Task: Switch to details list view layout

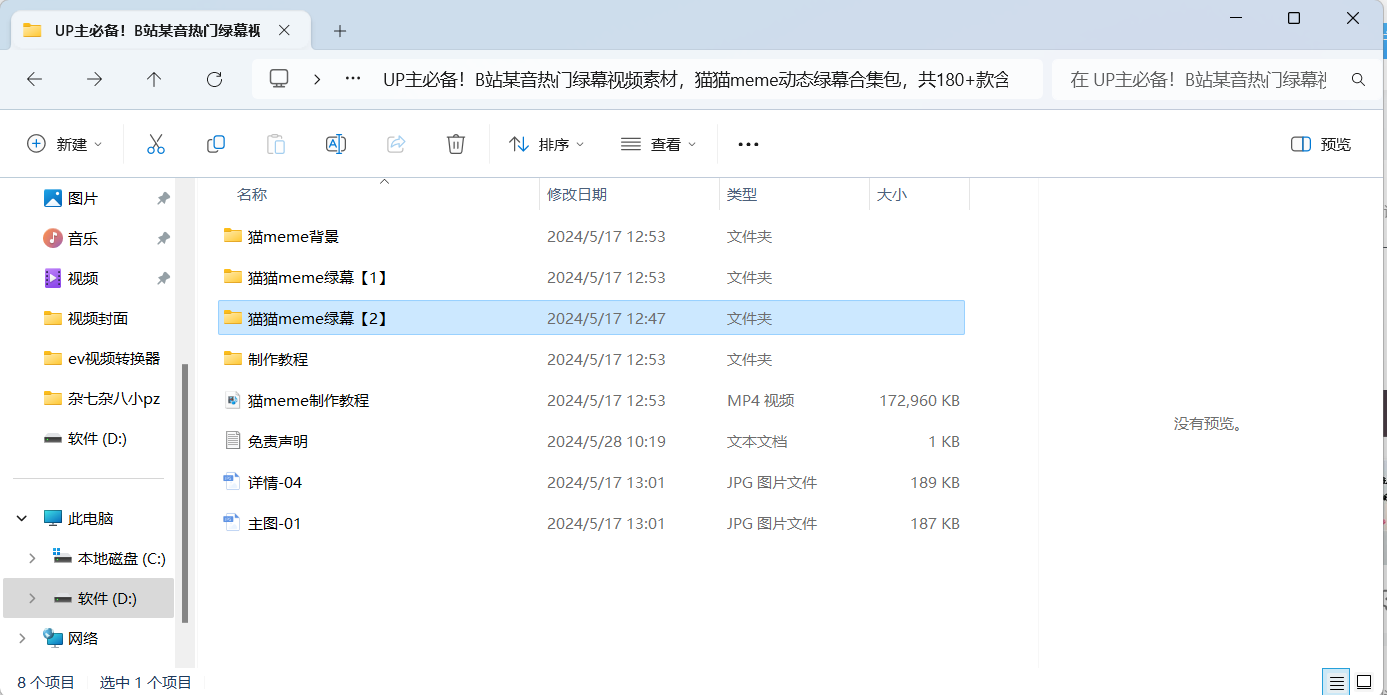Action: point(1336,682)
